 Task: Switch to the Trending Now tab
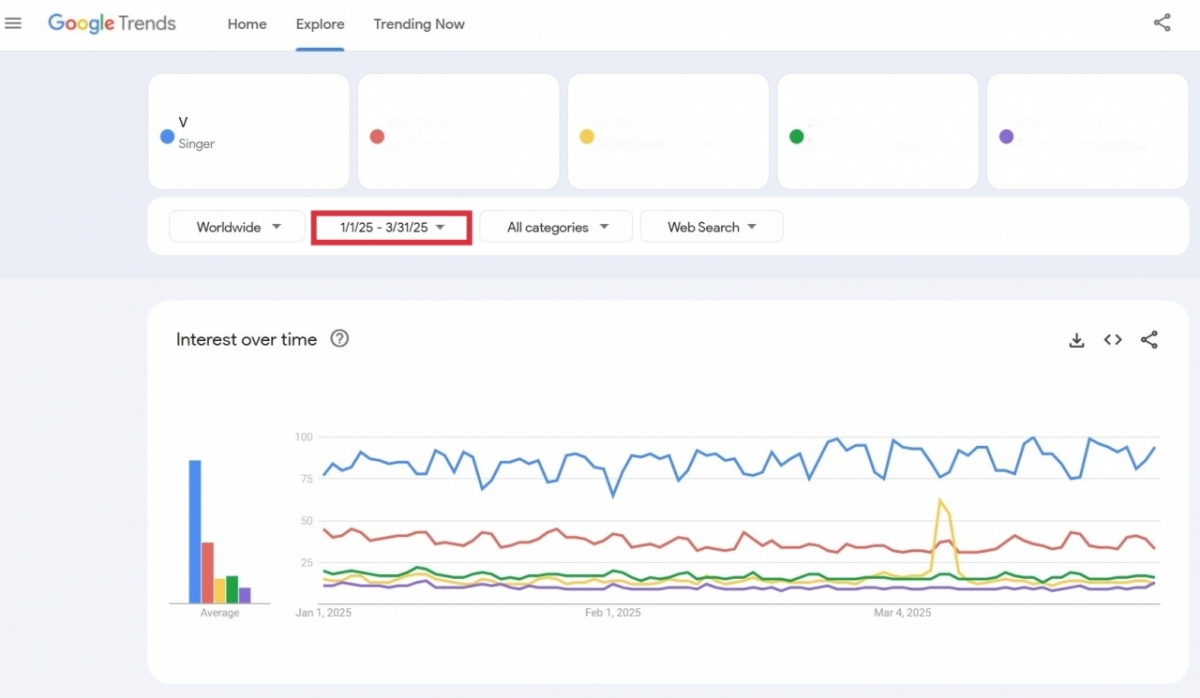click(x=419, y=24)
